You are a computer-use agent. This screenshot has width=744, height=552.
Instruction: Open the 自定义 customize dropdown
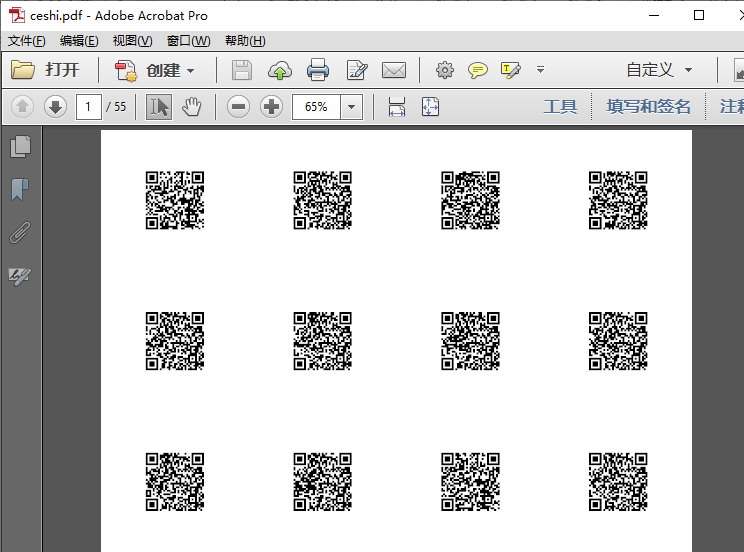coord(659,70)
